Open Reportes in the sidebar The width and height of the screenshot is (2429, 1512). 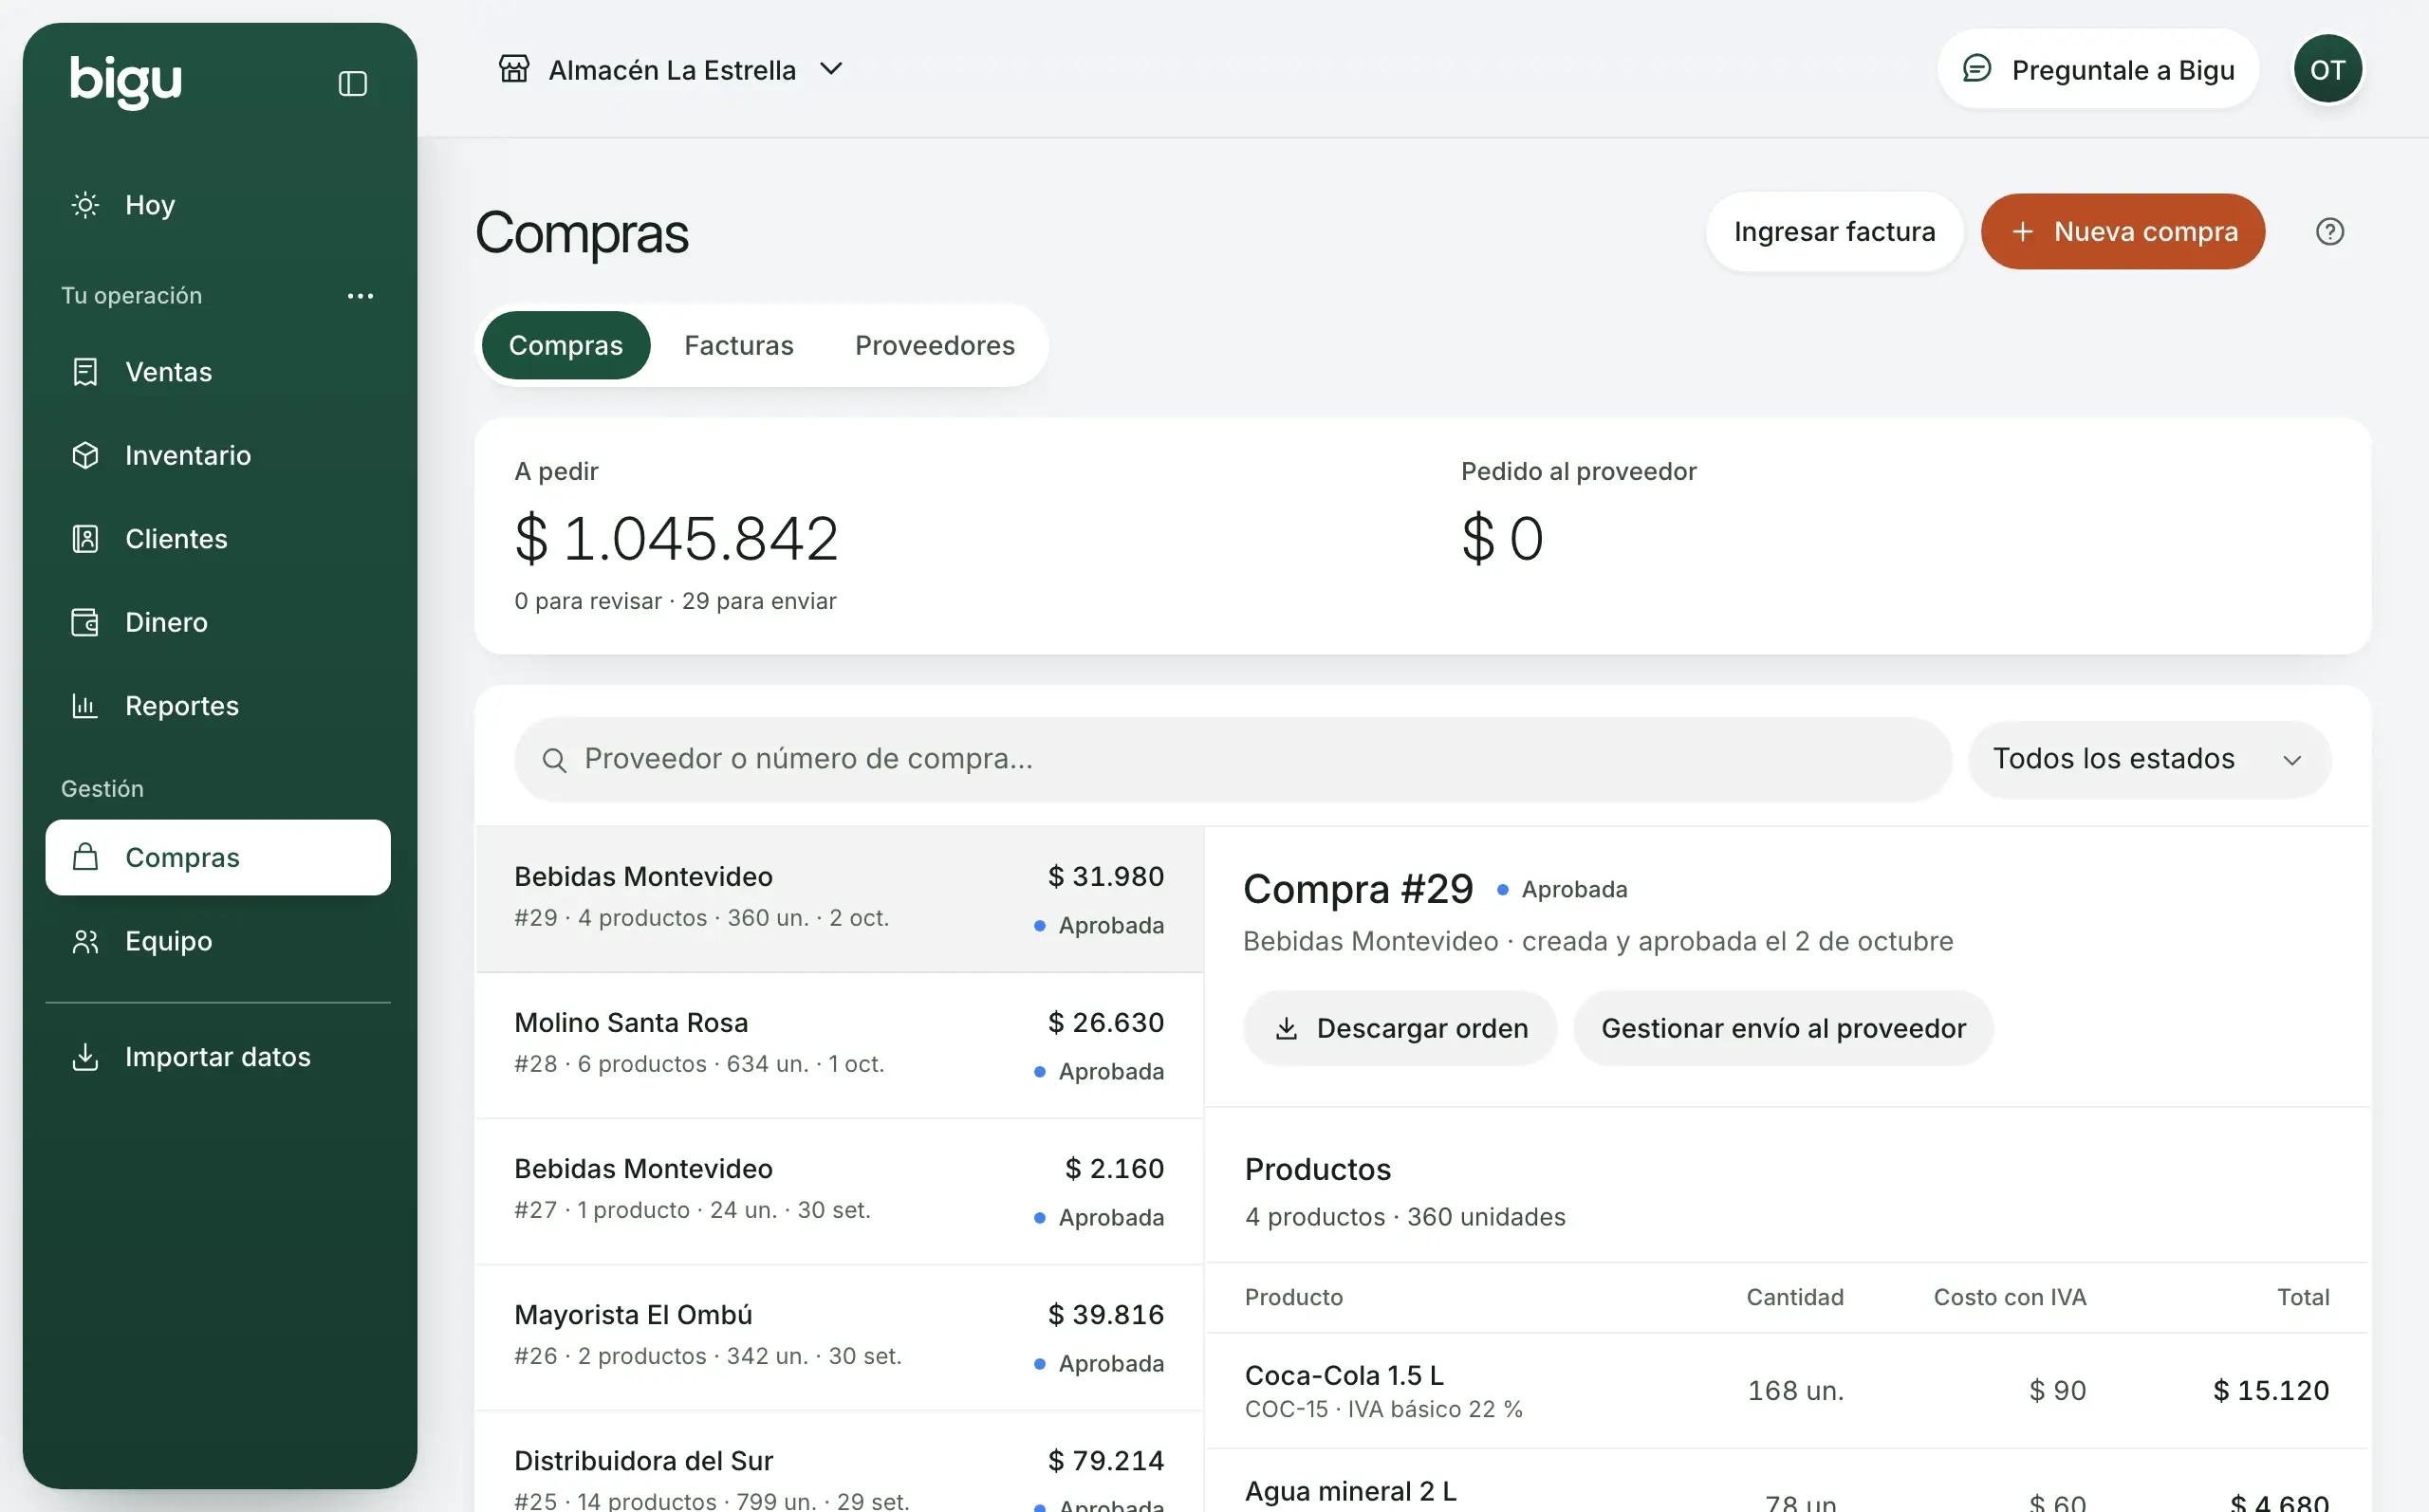pos(218,706)
